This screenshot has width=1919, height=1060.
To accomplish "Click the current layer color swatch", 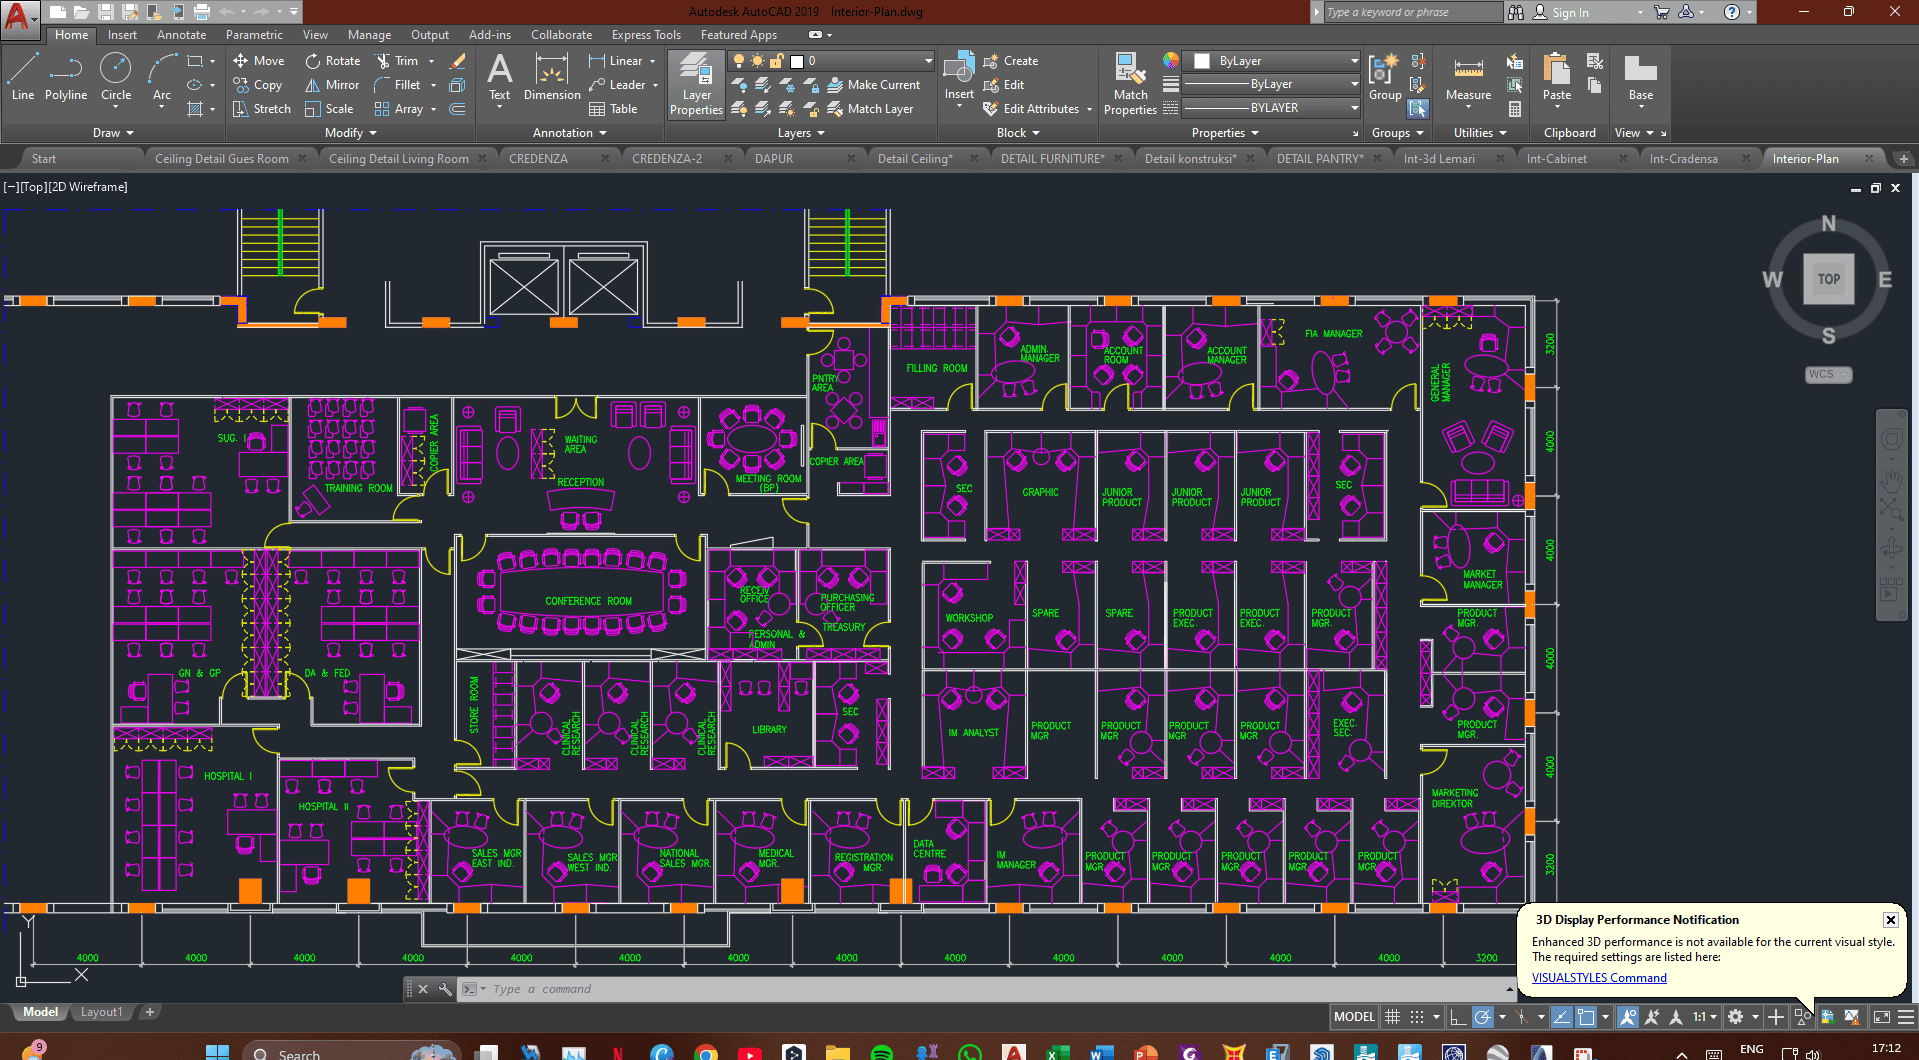I will pos(797,61).
